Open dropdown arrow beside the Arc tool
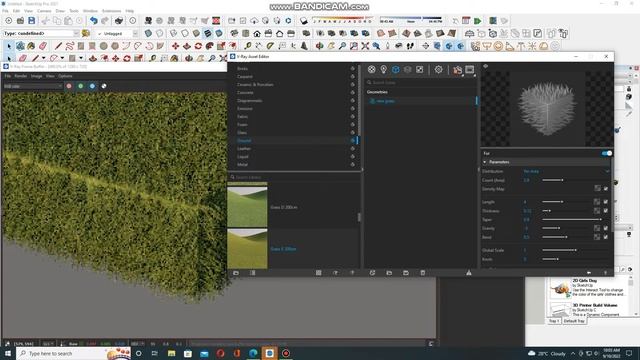Image resolution: width=640 pixels, height=360 pixels. [62, 58]
